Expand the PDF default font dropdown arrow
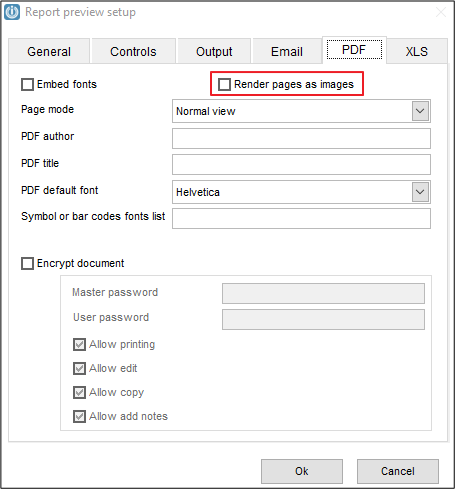Viewport: 455px width, 489px height. coord(420,192)
